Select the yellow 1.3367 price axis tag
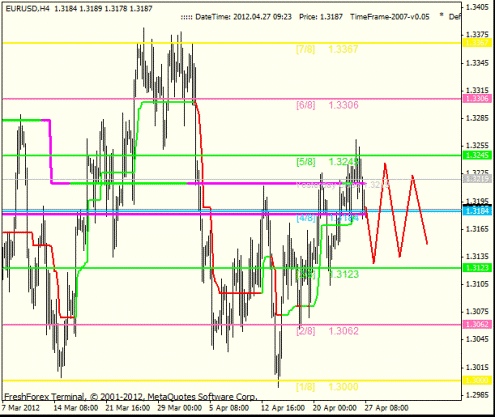The width and height of the screenshot is (495, 417). pos(477,43)
